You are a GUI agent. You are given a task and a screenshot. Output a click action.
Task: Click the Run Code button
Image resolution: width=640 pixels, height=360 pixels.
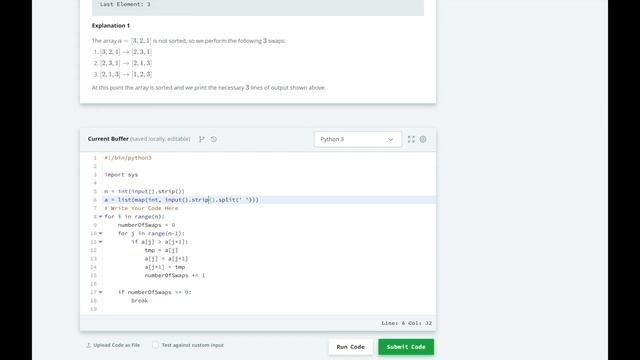click(351, 347)
